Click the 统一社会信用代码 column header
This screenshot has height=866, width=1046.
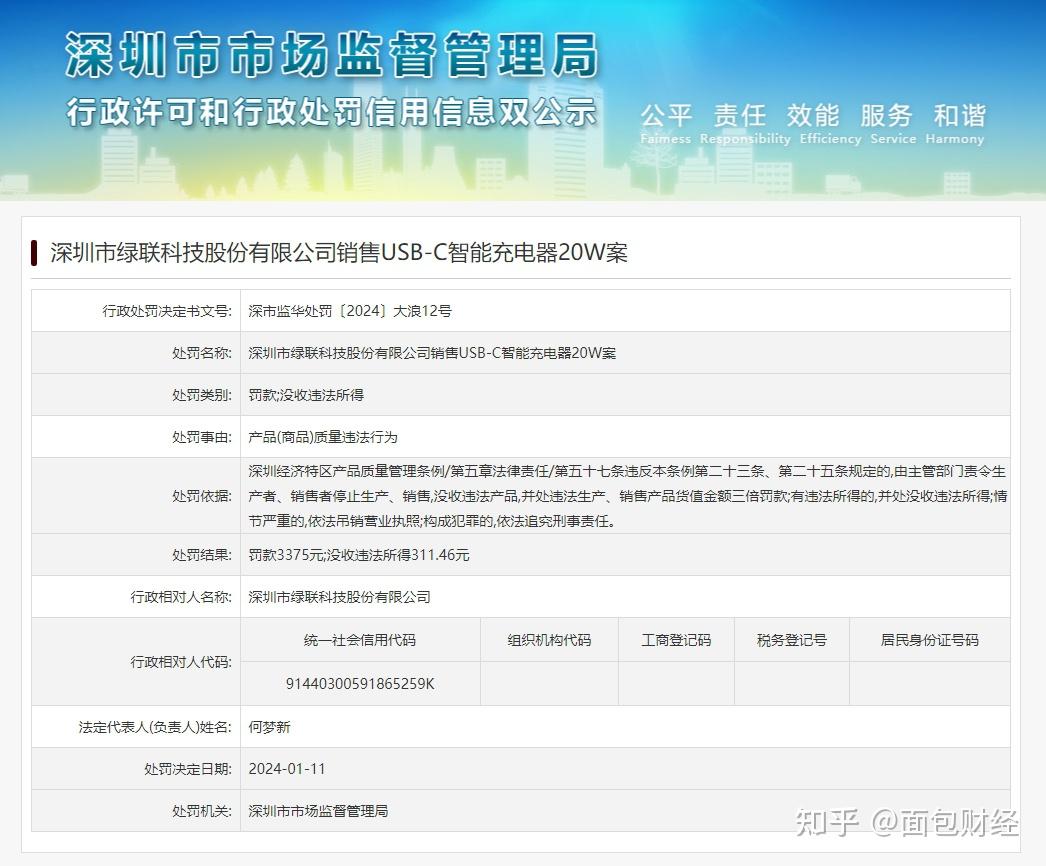click(360, 640)
